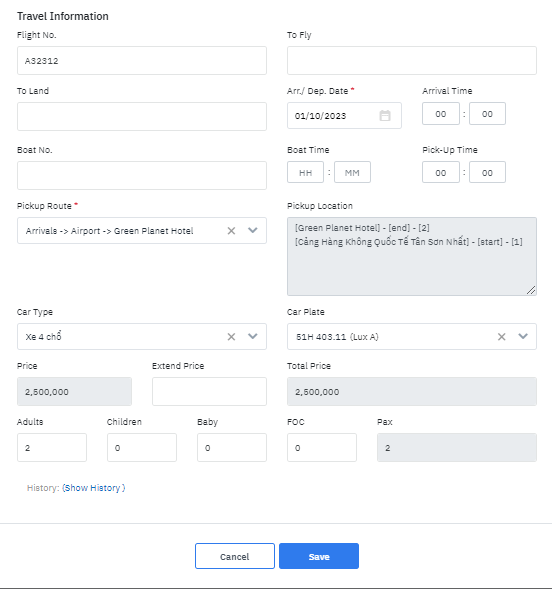Click the Save button
The image size is (552, 589).
(x=319, y=556)
